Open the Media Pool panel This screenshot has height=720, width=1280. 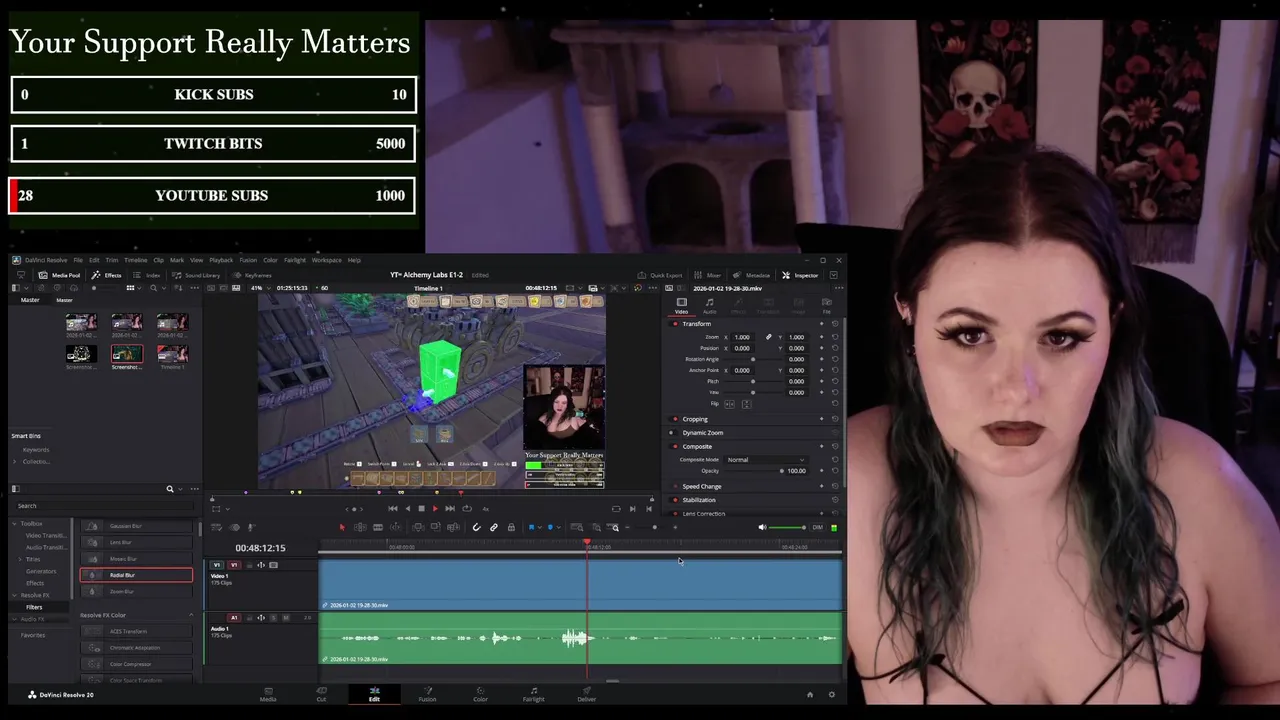[x=59, y=275]
